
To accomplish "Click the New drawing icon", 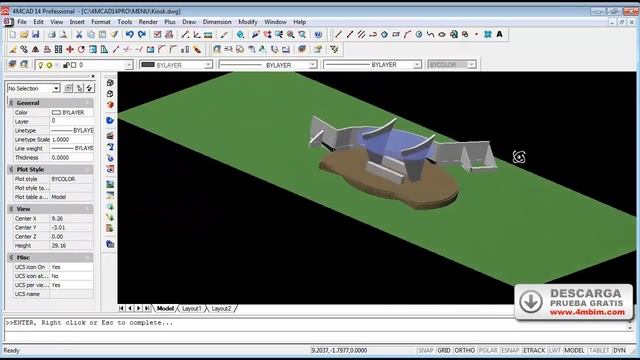I will pos(13,35).
